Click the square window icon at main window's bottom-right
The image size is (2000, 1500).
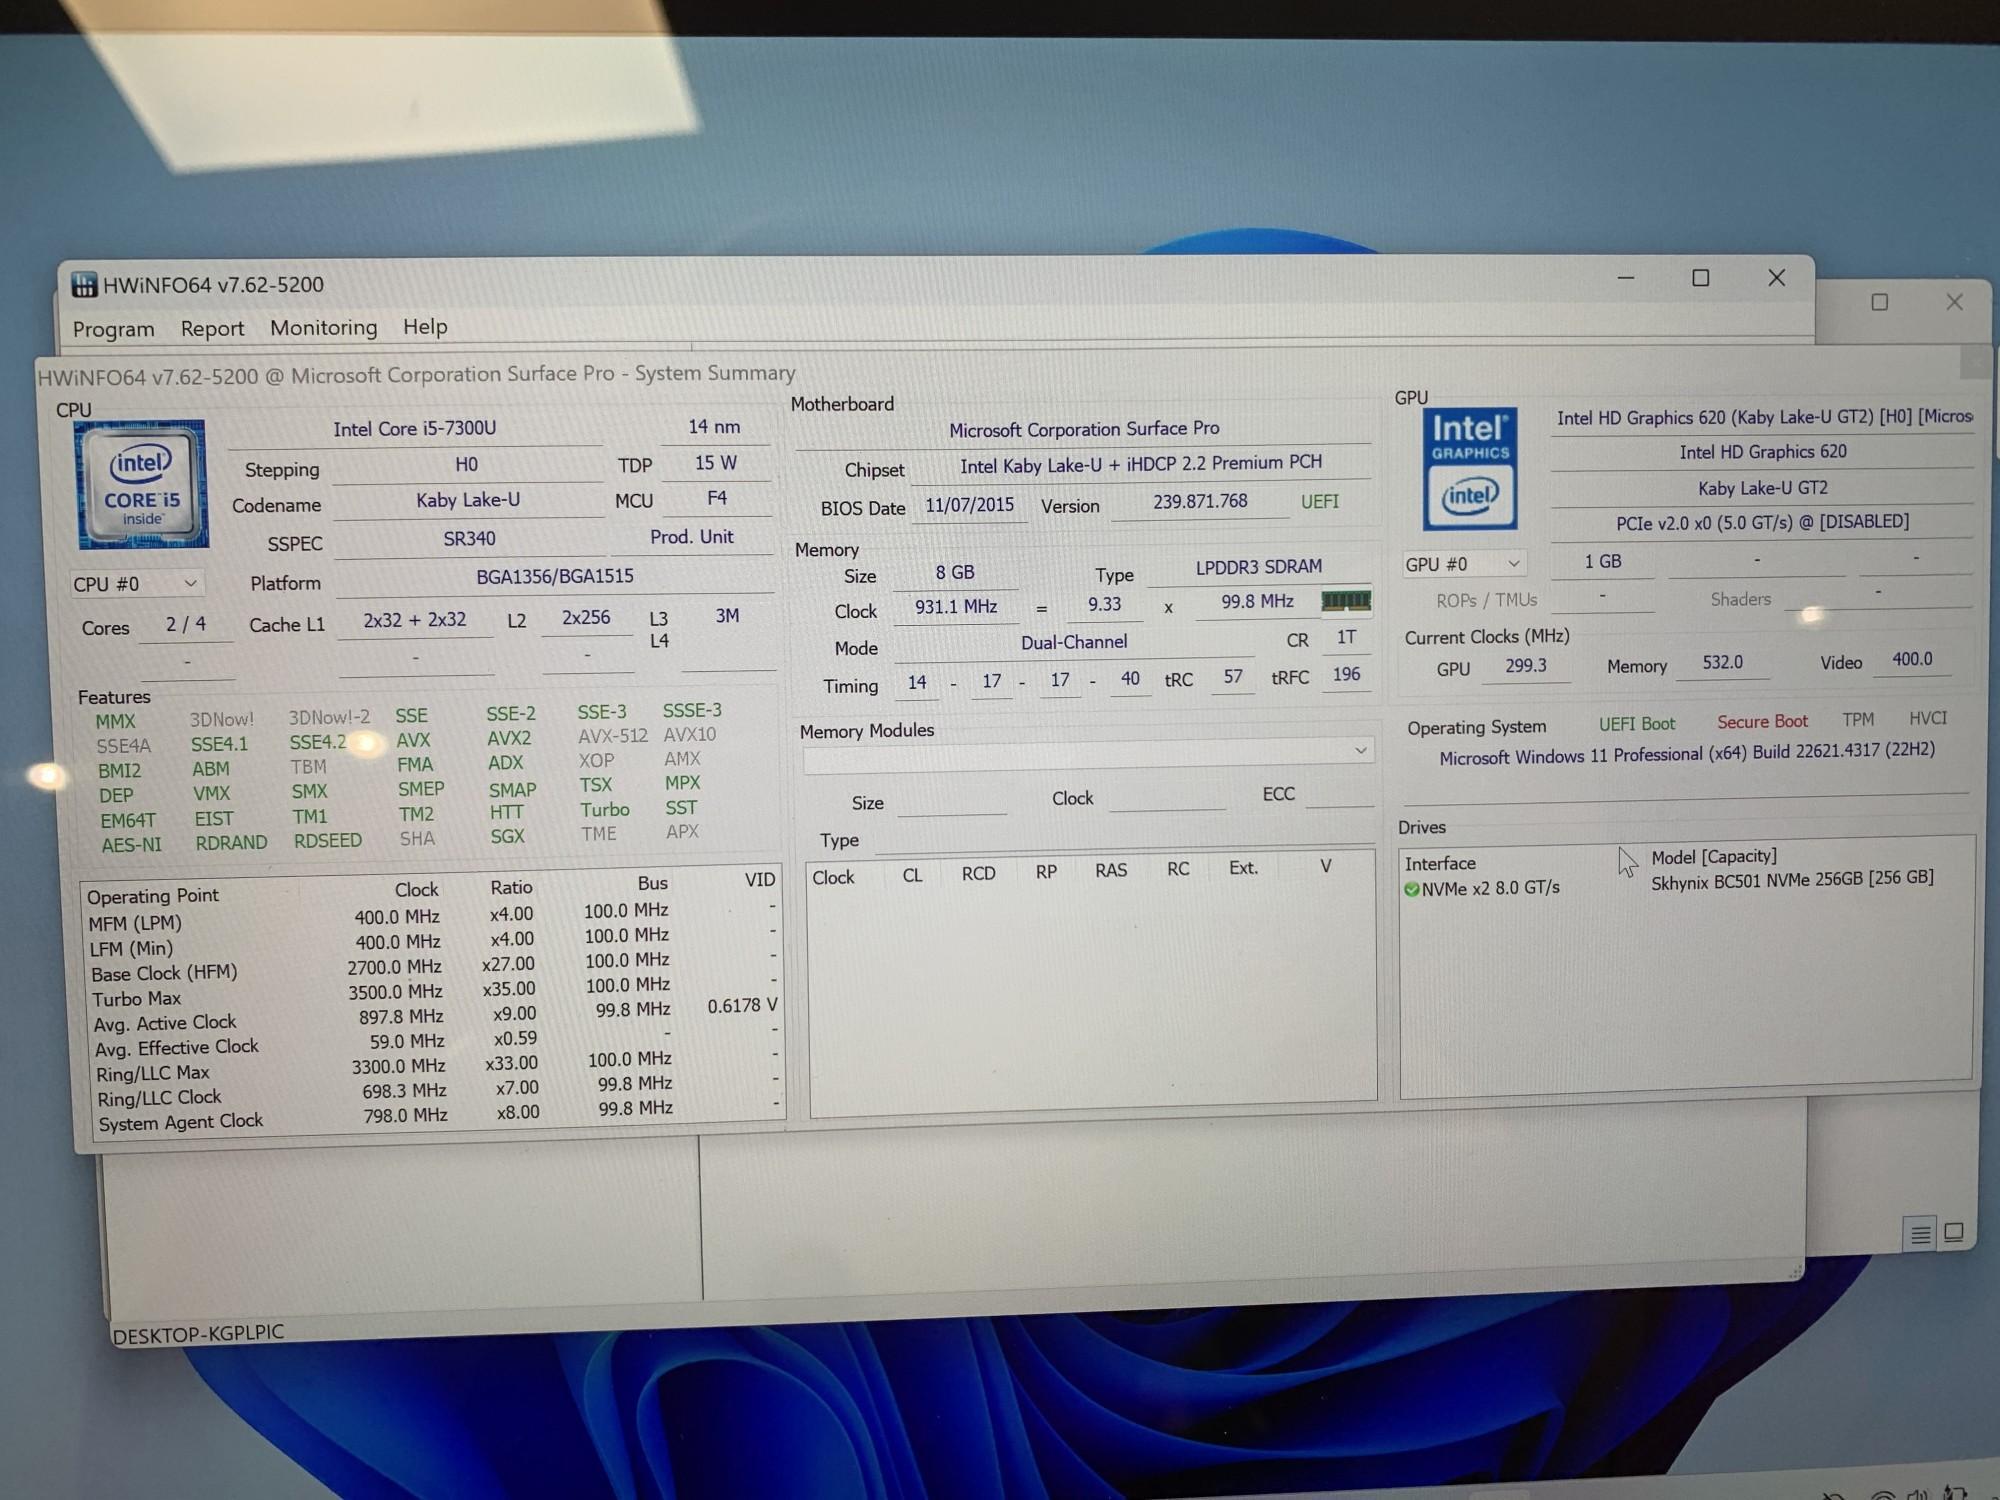click(x=1954, y=1232)
